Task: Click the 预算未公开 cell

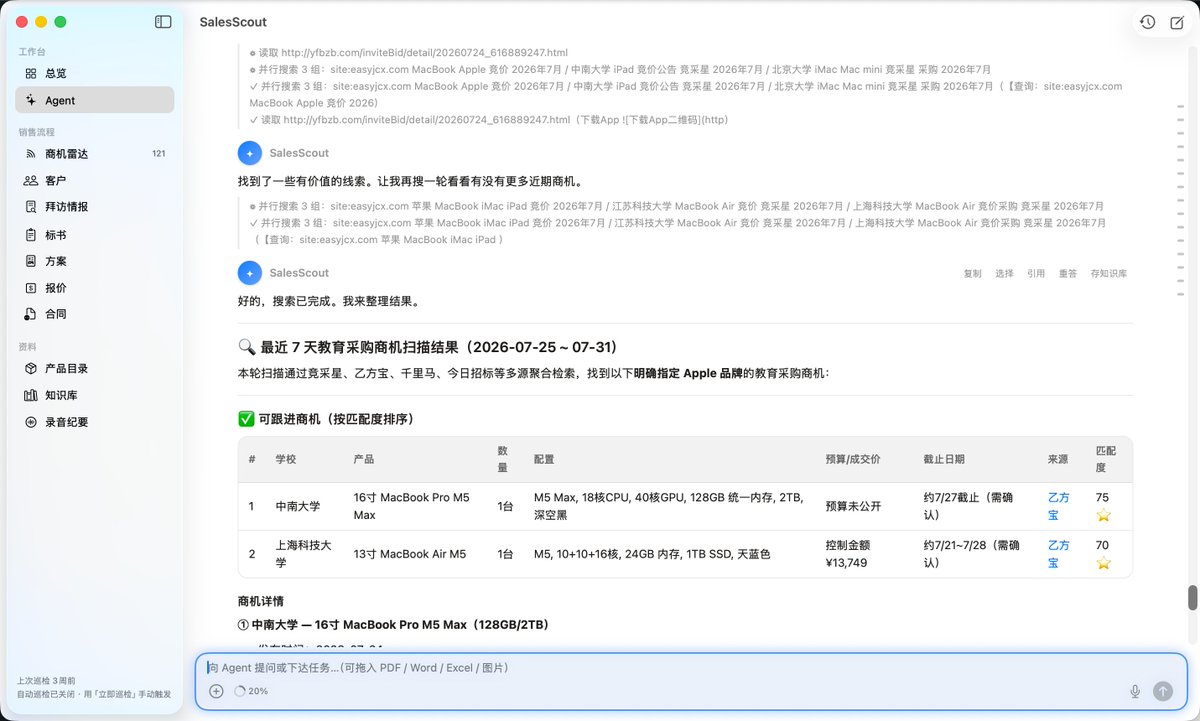Action: 853,506
